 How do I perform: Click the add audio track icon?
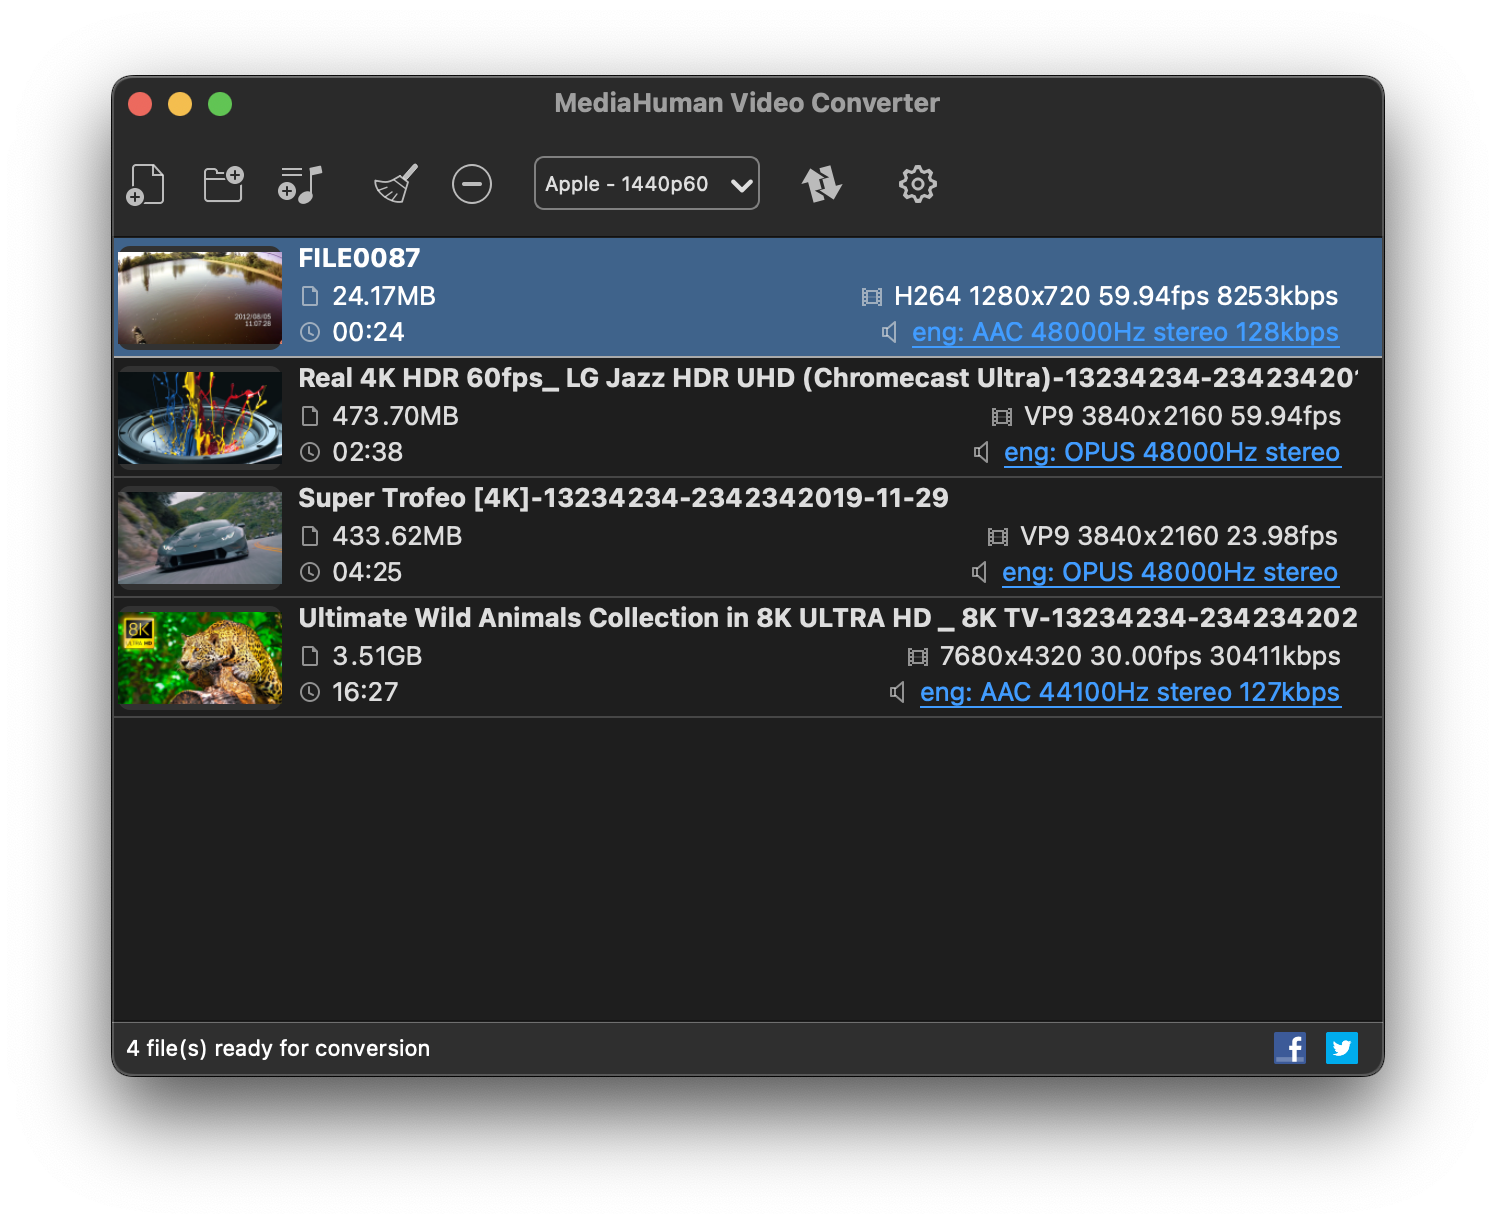[298, 183]
